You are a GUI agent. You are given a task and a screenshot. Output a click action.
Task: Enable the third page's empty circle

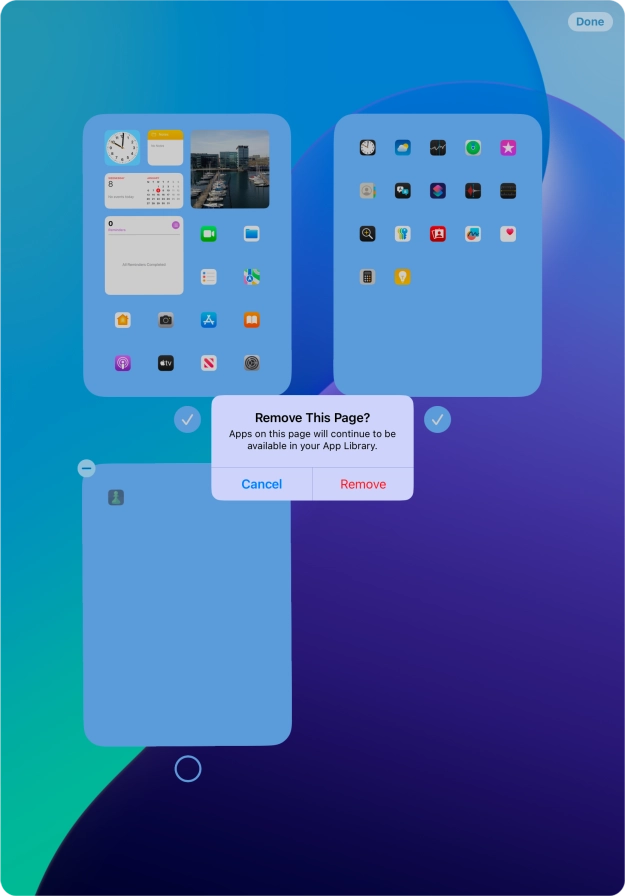pyautogui.click(x=188, y=769)
